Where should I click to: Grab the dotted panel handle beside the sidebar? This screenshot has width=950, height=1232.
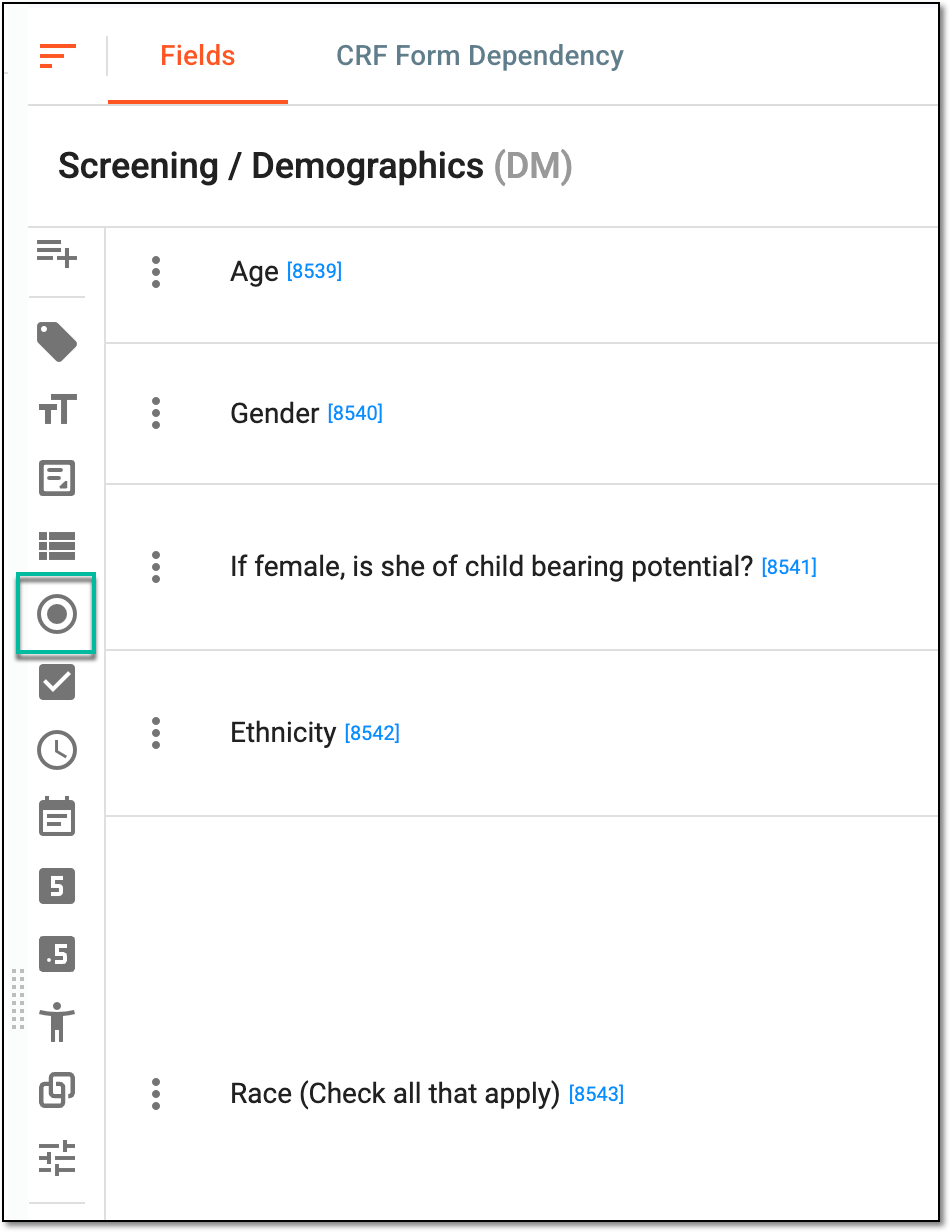pyautogui.click(x=17, y=998)
